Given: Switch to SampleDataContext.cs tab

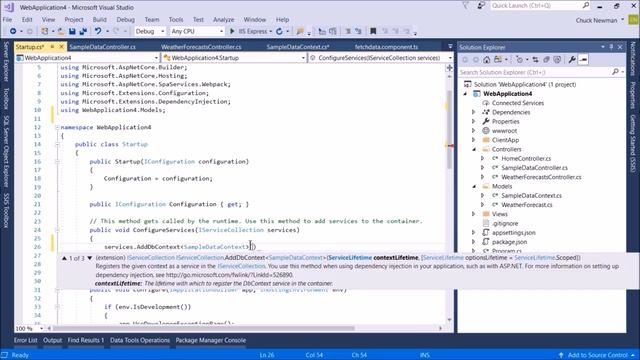Looking at the screenshot, I should tap(298, 47).
